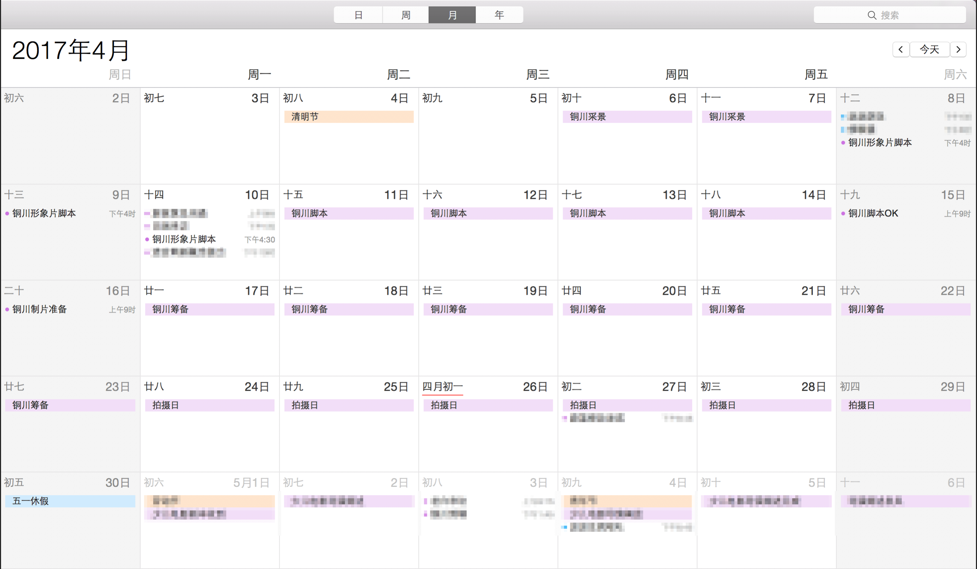This screenshot has height=569, width=977.
Task: Select the date 5日 cell
Action: point(488,136)
